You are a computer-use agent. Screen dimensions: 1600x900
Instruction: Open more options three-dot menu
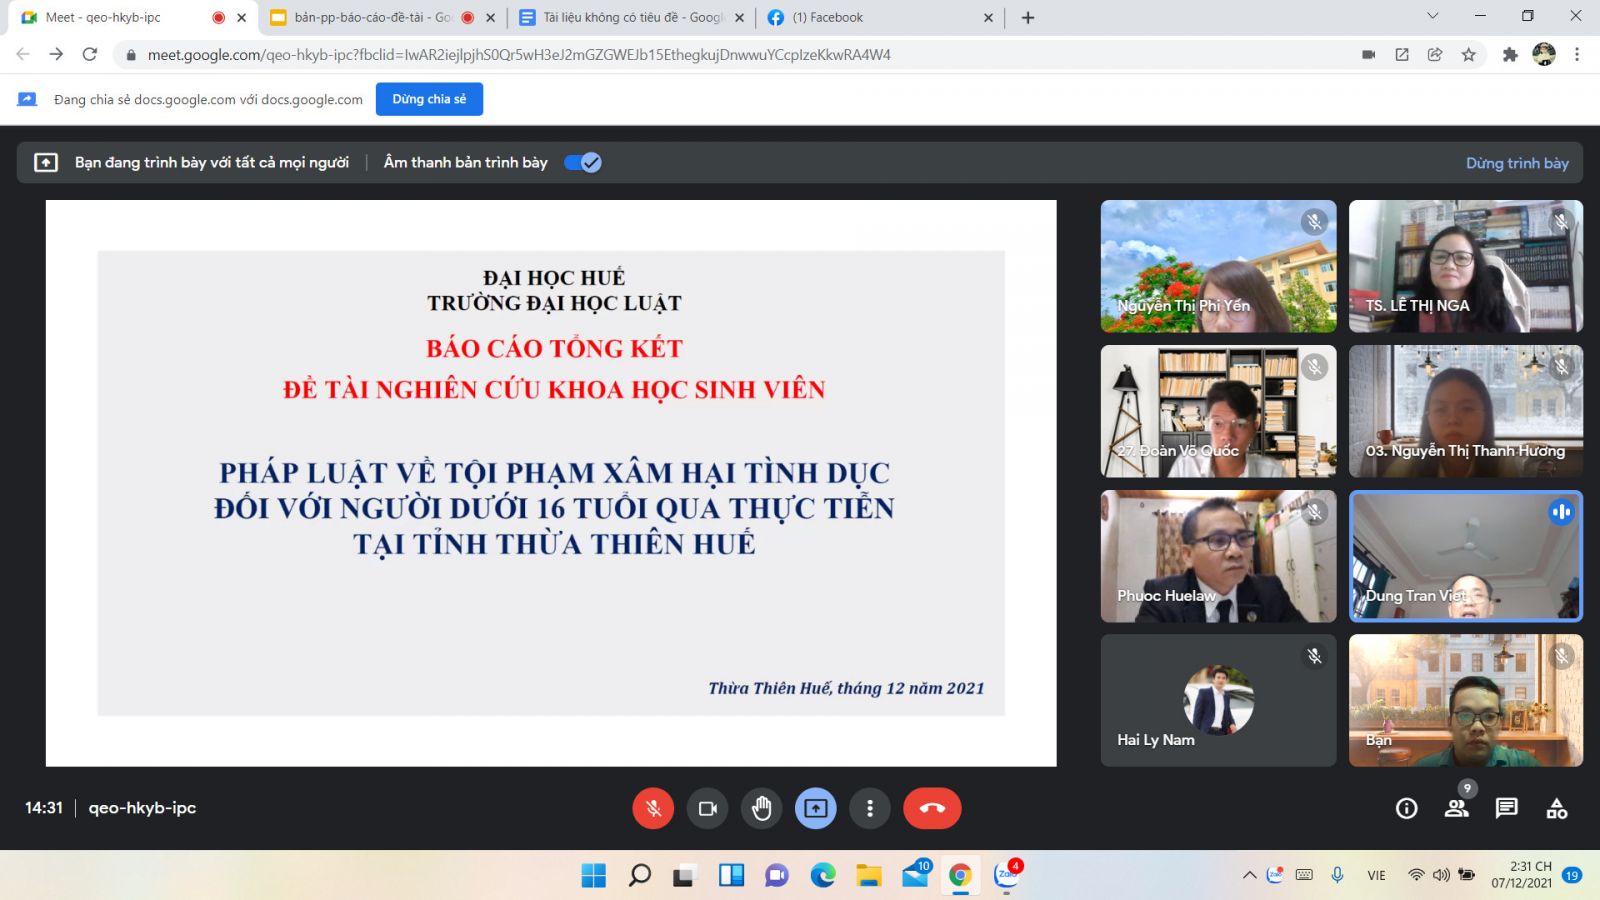click(869, 808)
